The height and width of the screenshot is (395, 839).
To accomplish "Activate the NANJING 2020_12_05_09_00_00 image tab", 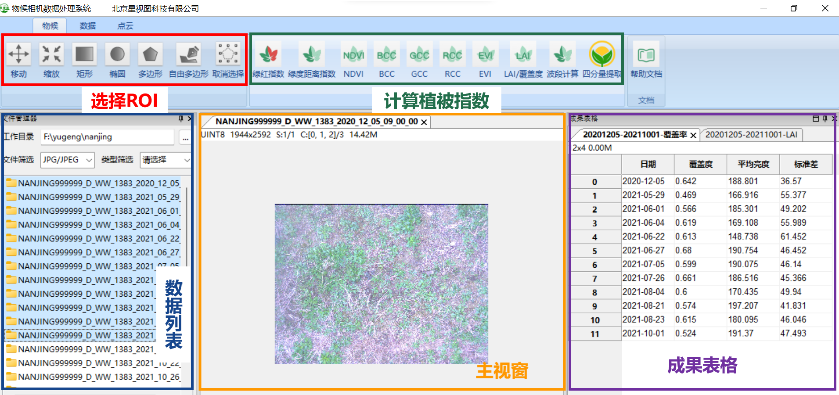I will [316, 122].
